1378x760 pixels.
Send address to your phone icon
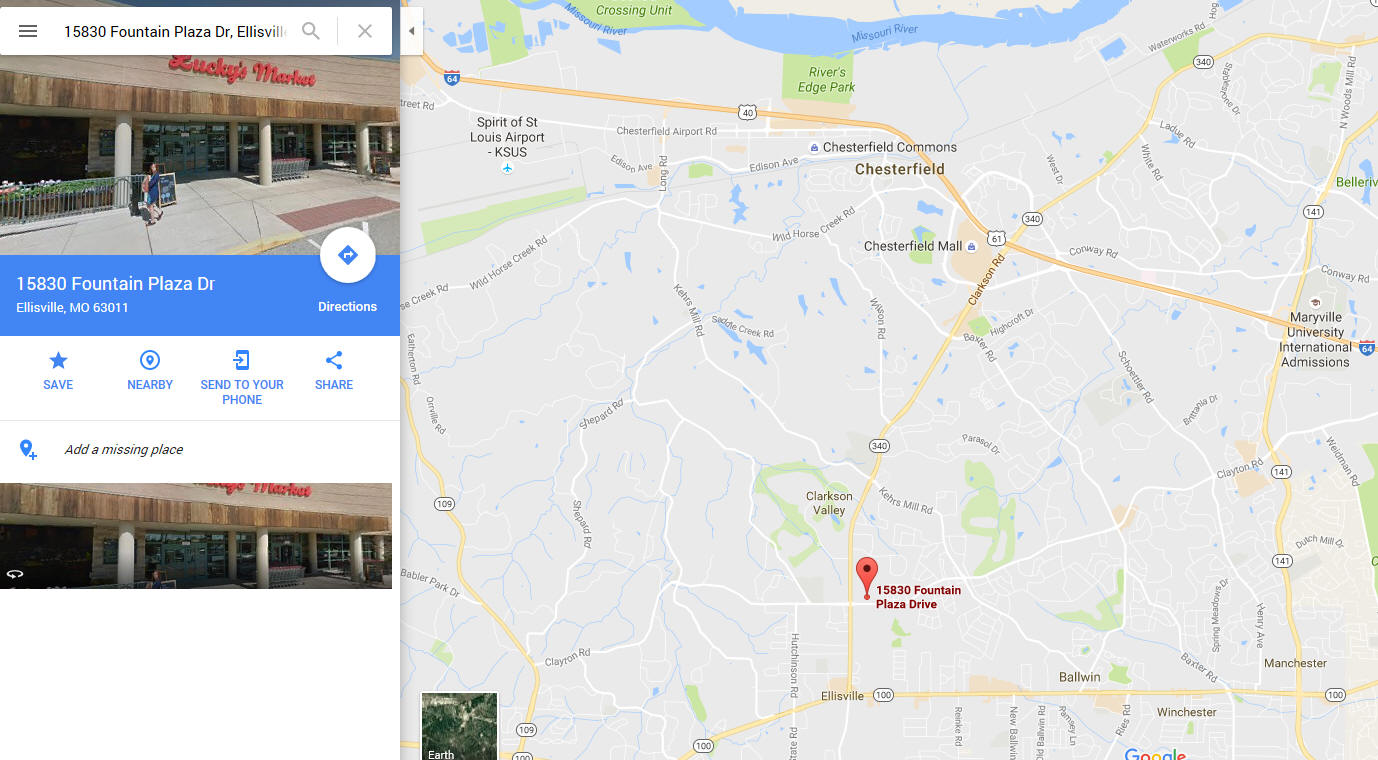click(242, 378)
